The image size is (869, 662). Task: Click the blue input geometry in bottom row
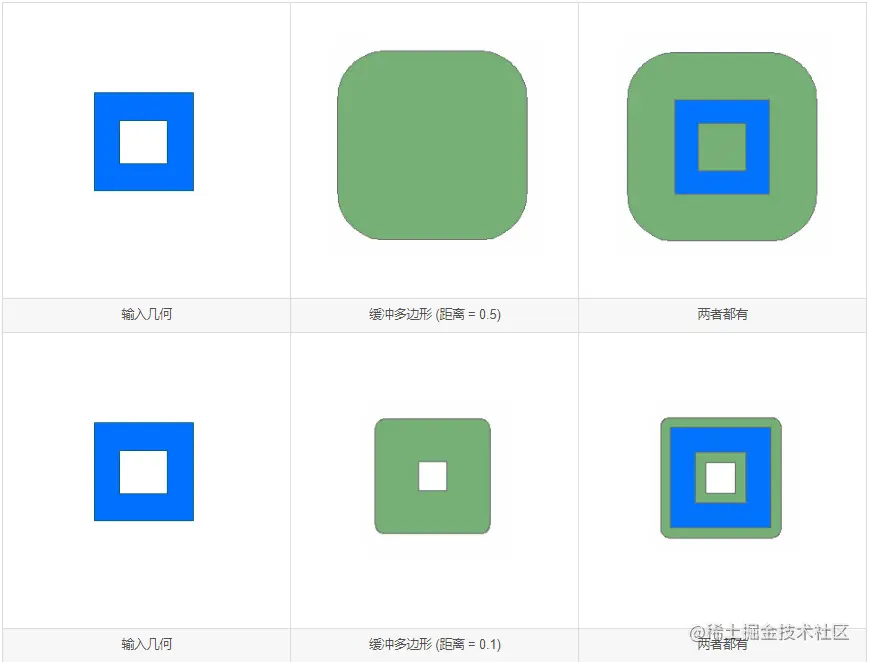144,471
